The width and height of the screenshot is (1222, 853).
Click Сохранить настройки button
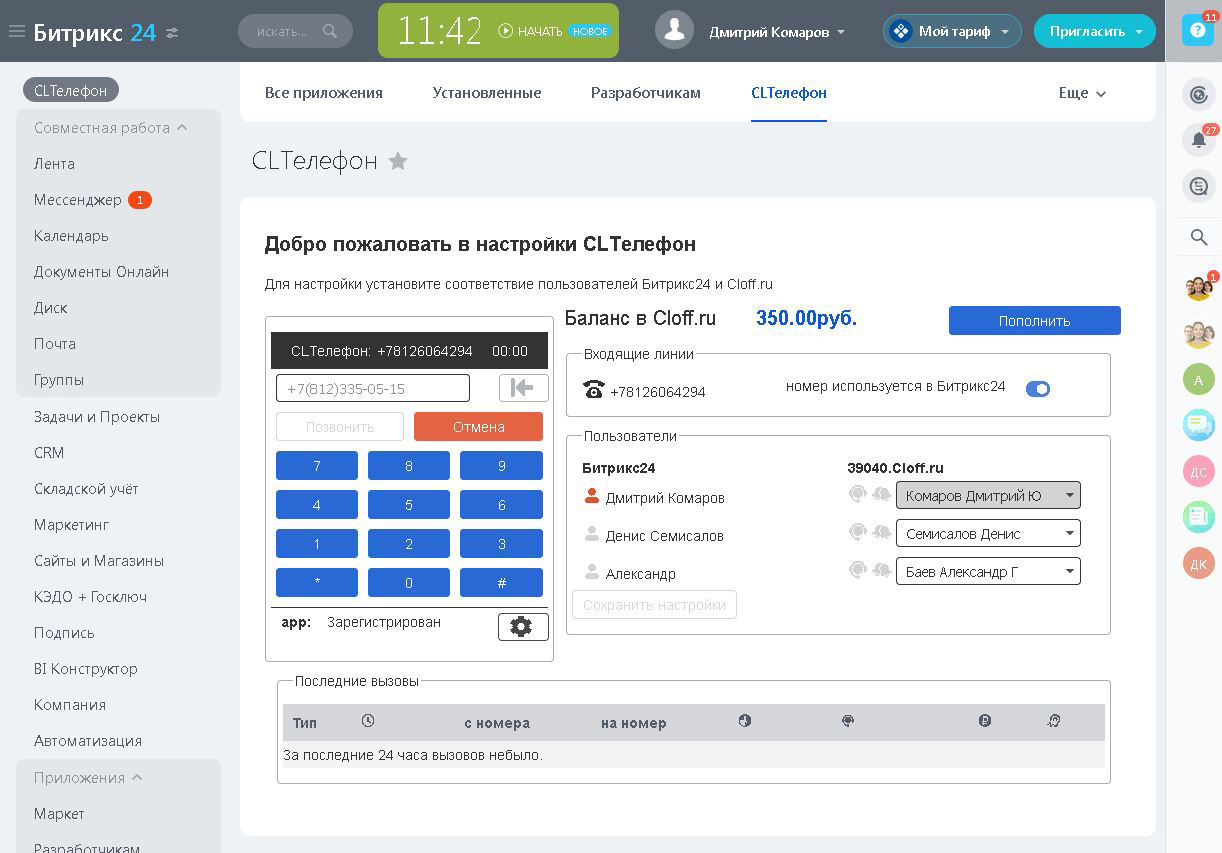(x=654, y=605)
